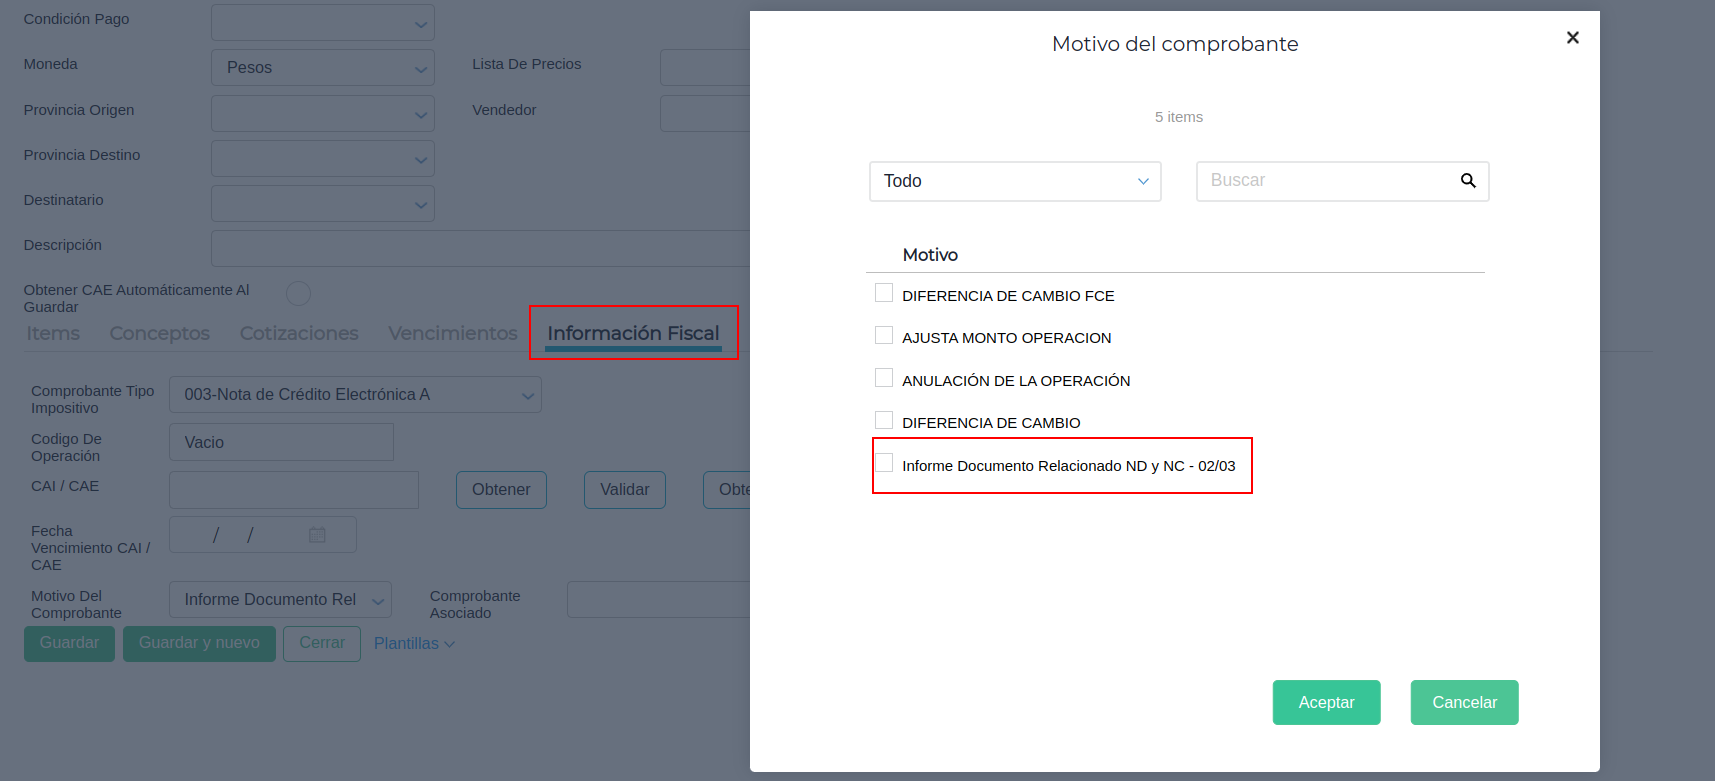Click the Cancelar button
The image size is (1715, 781).
(1464, 703)
